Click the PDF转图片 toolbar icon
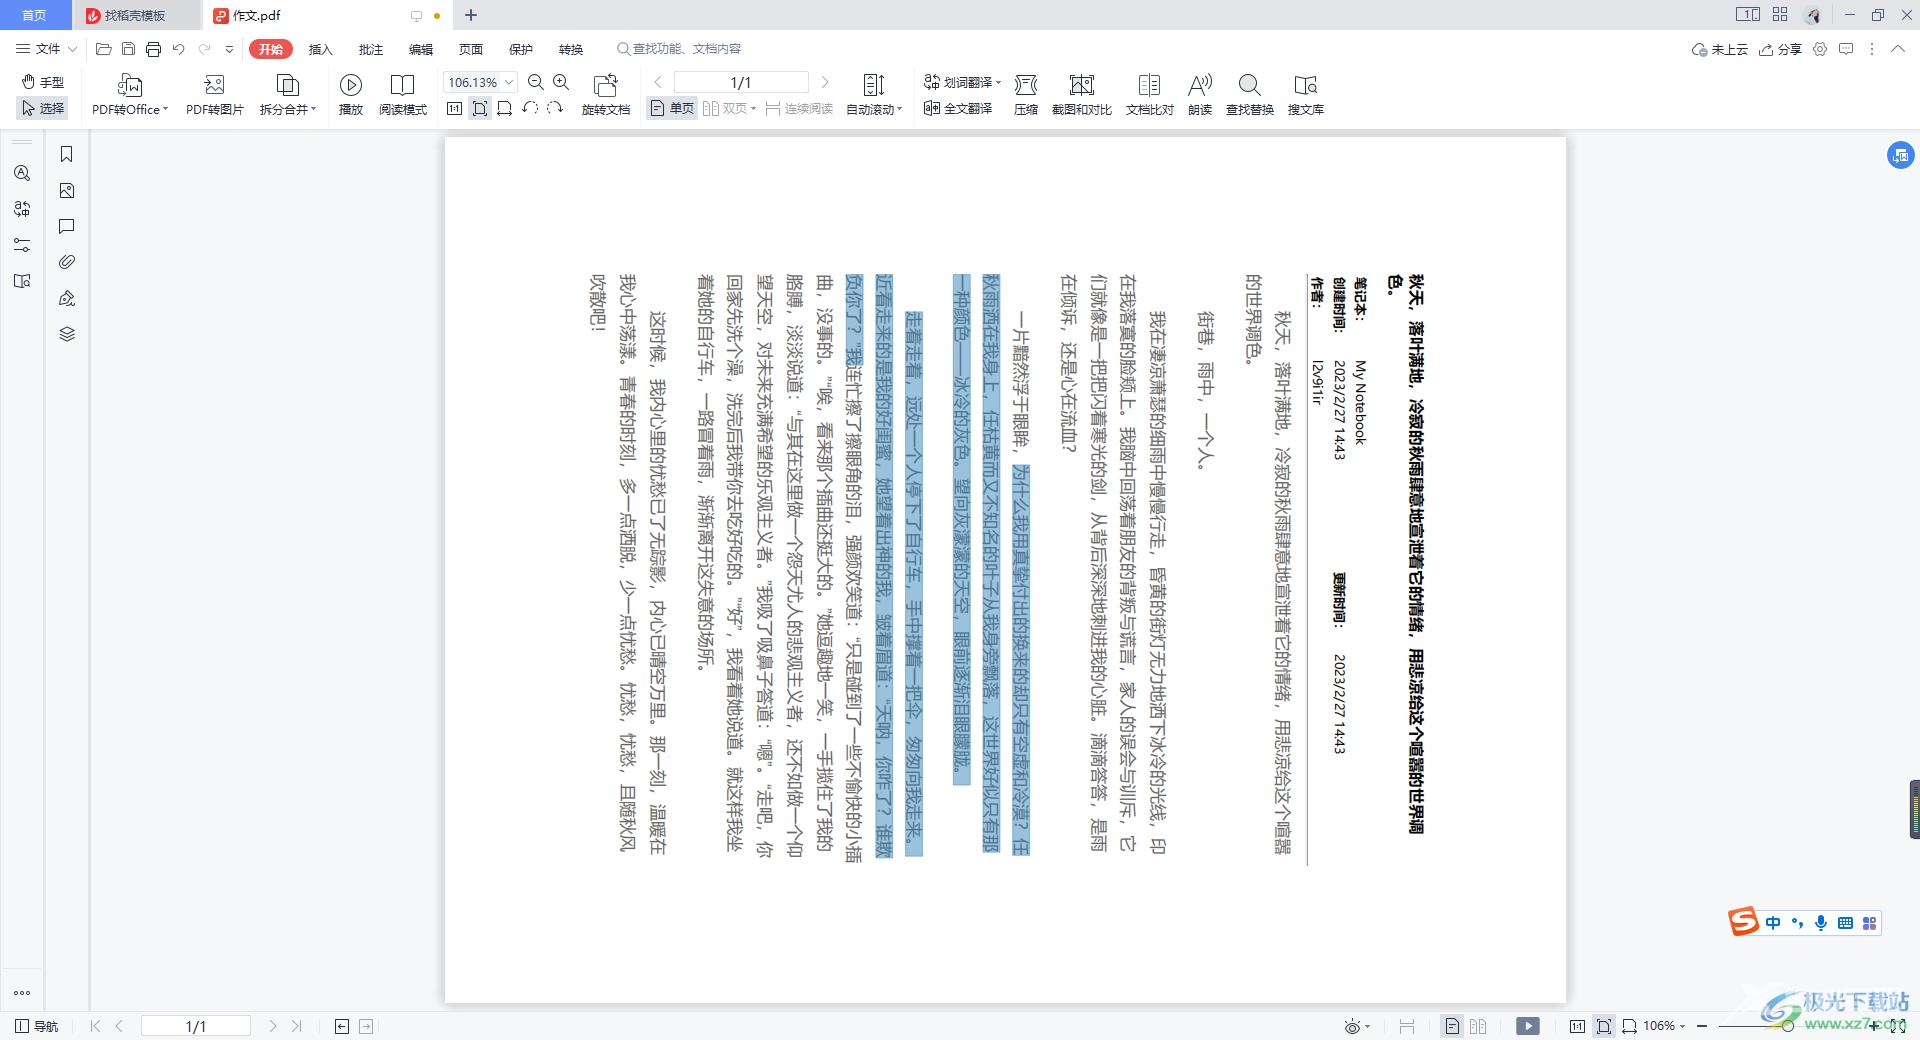This screenshot has height=1040, width=1920. (214, 85)
